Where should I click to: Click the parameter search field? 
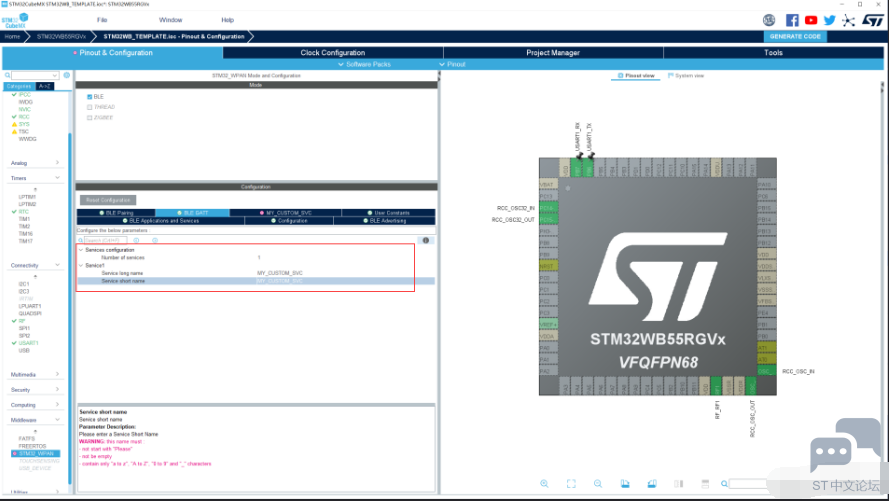coord(105,240)
